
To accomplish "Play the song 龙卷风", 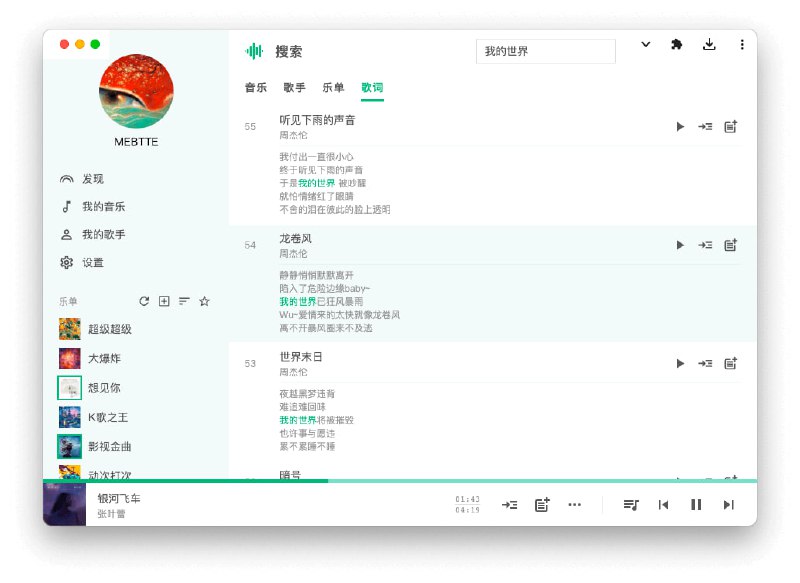I will [680, 245].
